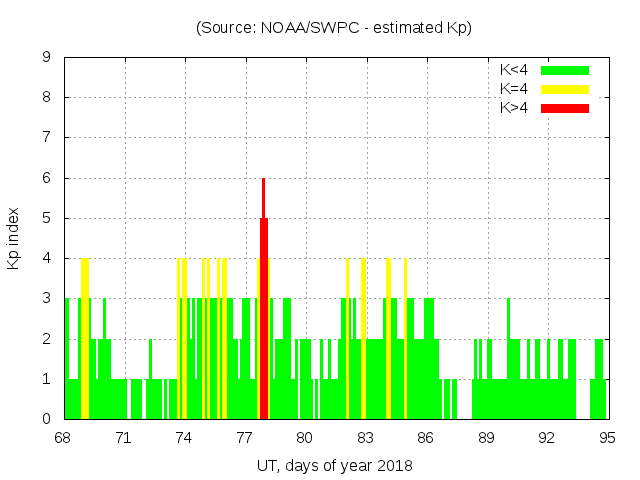Click the x-axis tick label 77
This screenshot has width=640, height=480.
click(x=245, y=437)
